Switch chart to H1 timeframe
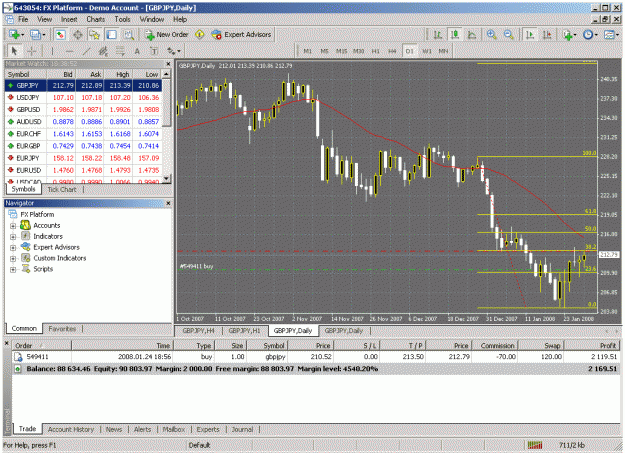625x453 pixels. click(375, 51)
